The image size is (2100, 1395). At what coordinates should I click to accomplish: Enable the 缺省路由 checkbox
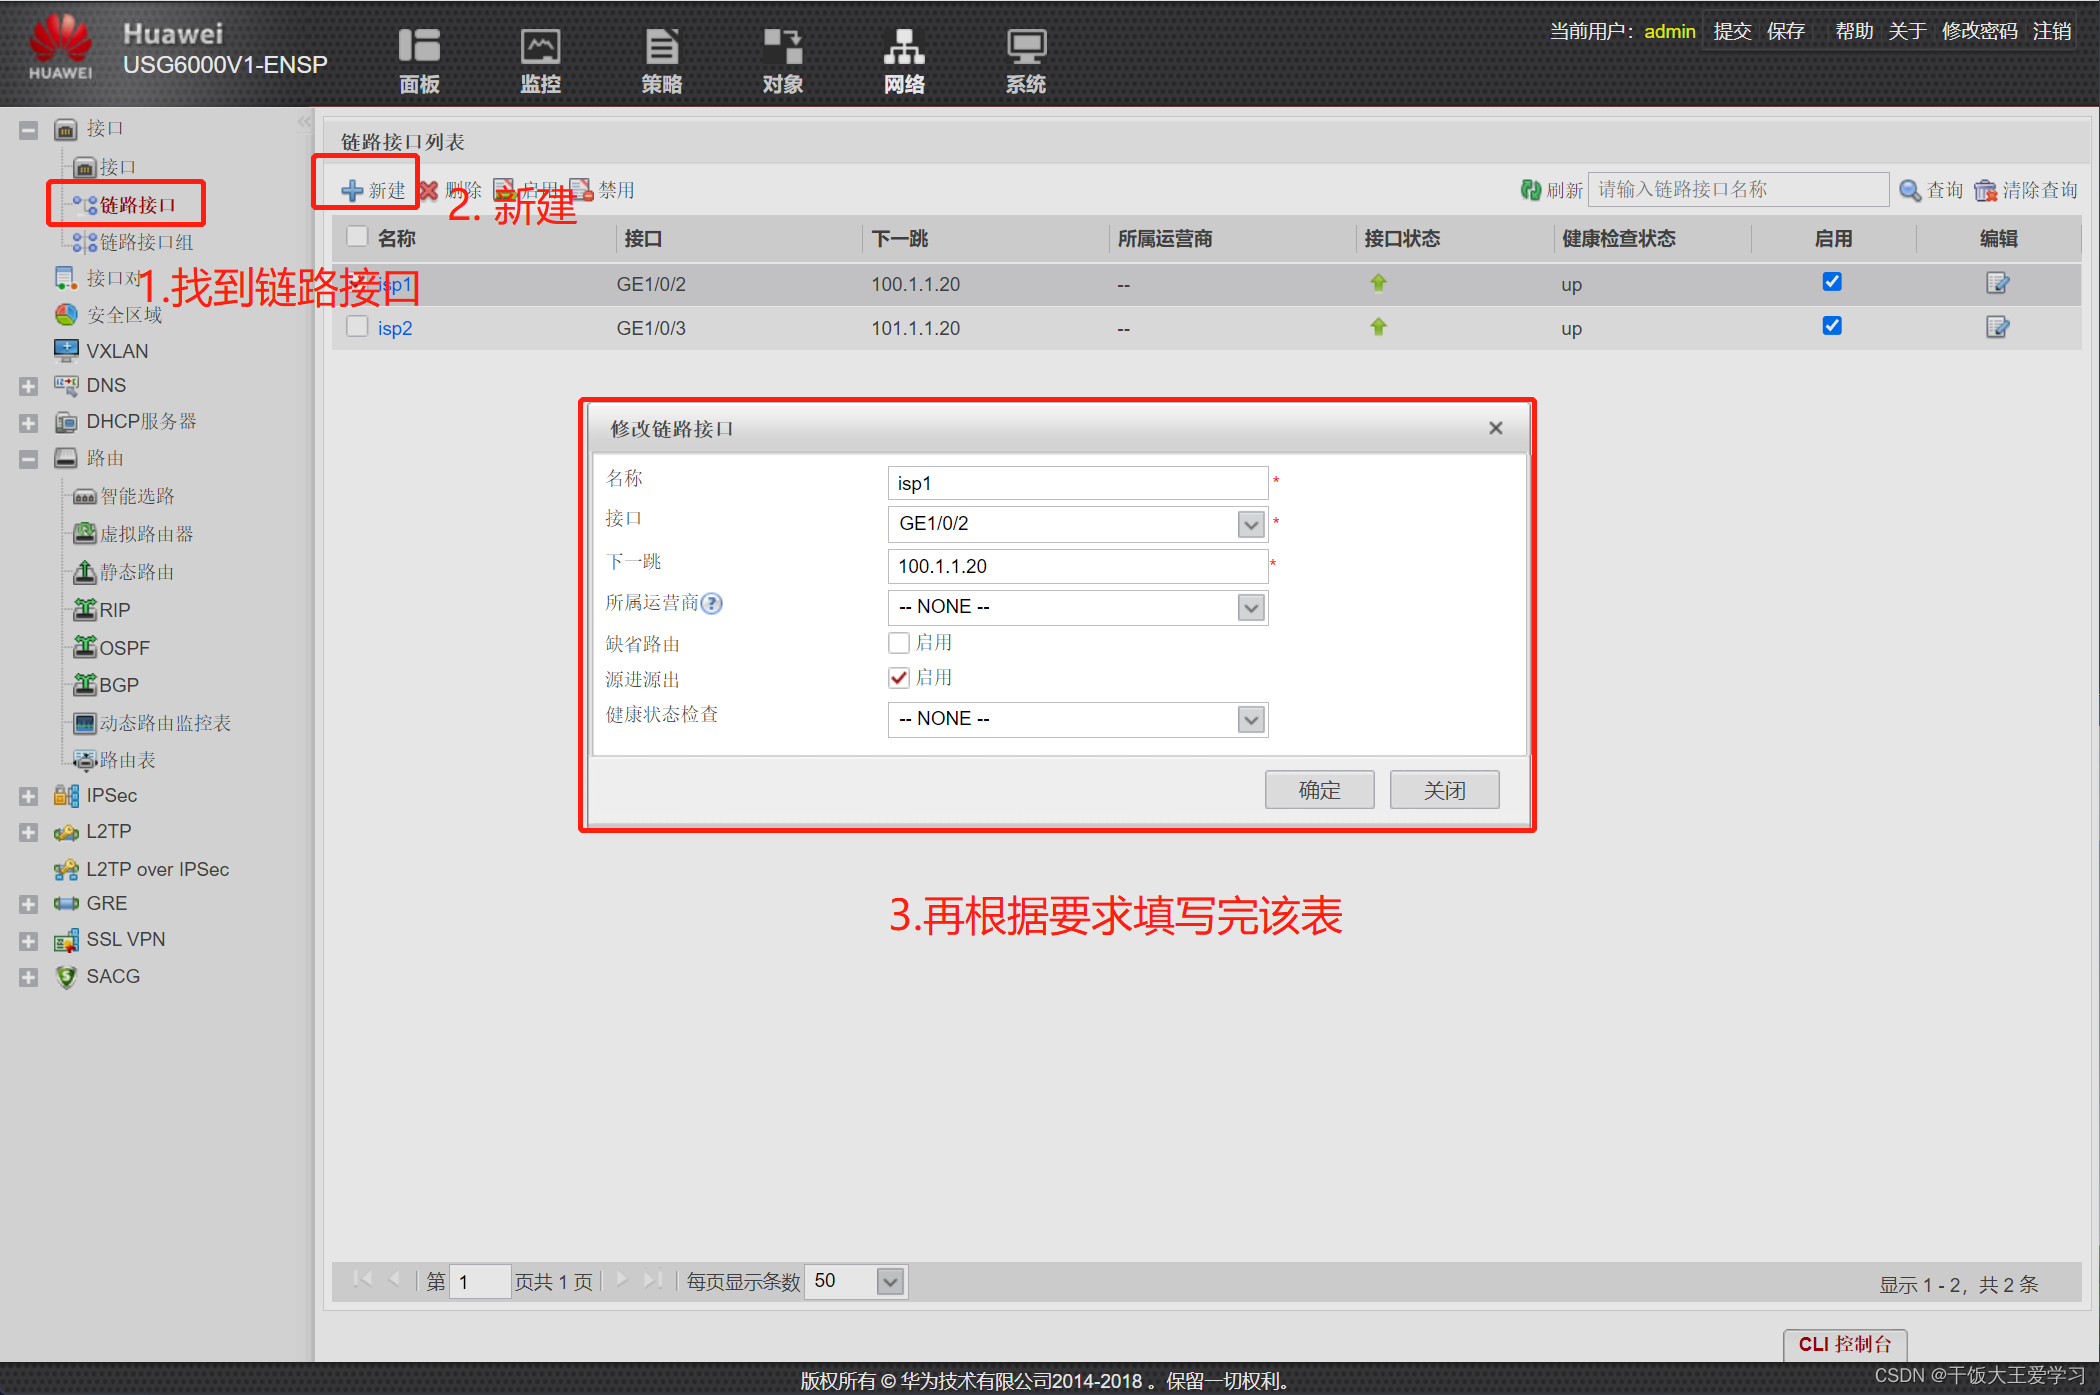coord(899,643)
